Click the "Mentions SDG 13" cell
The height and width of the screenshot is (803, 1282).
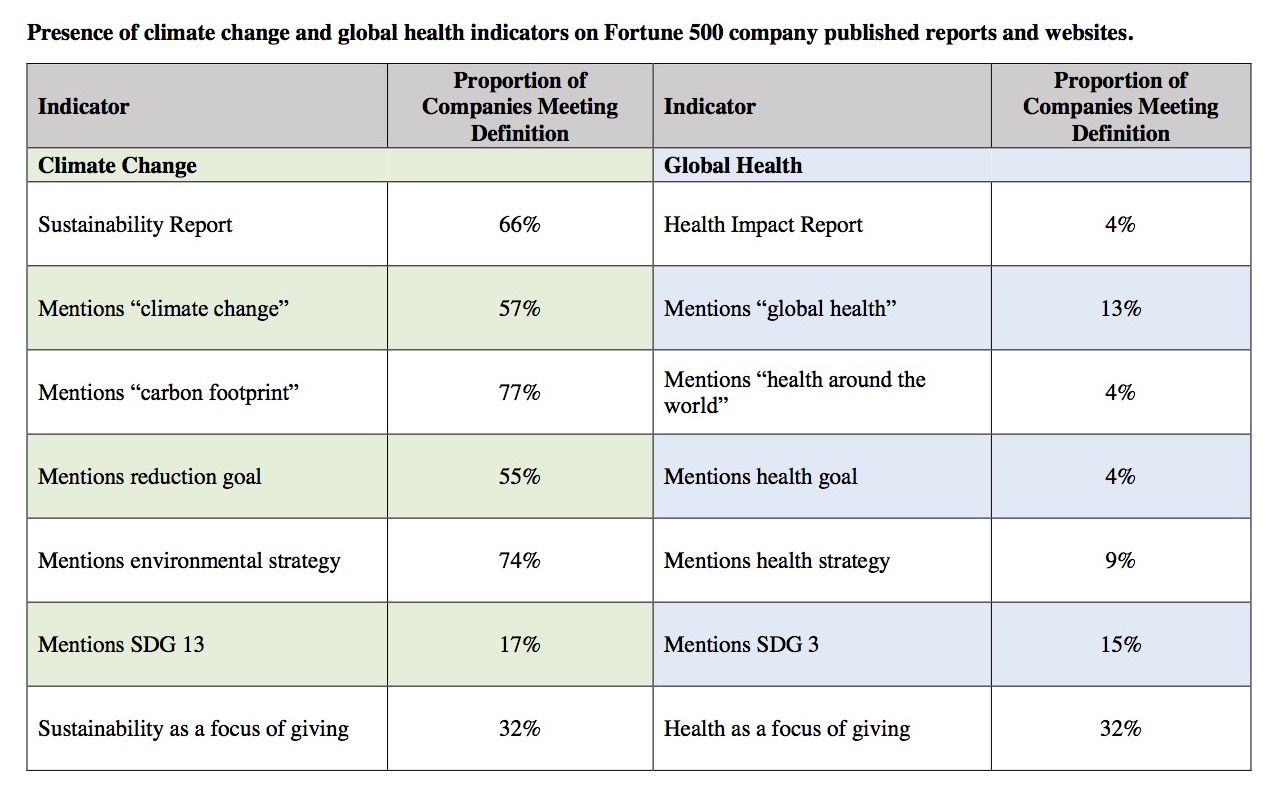(121, 645)
